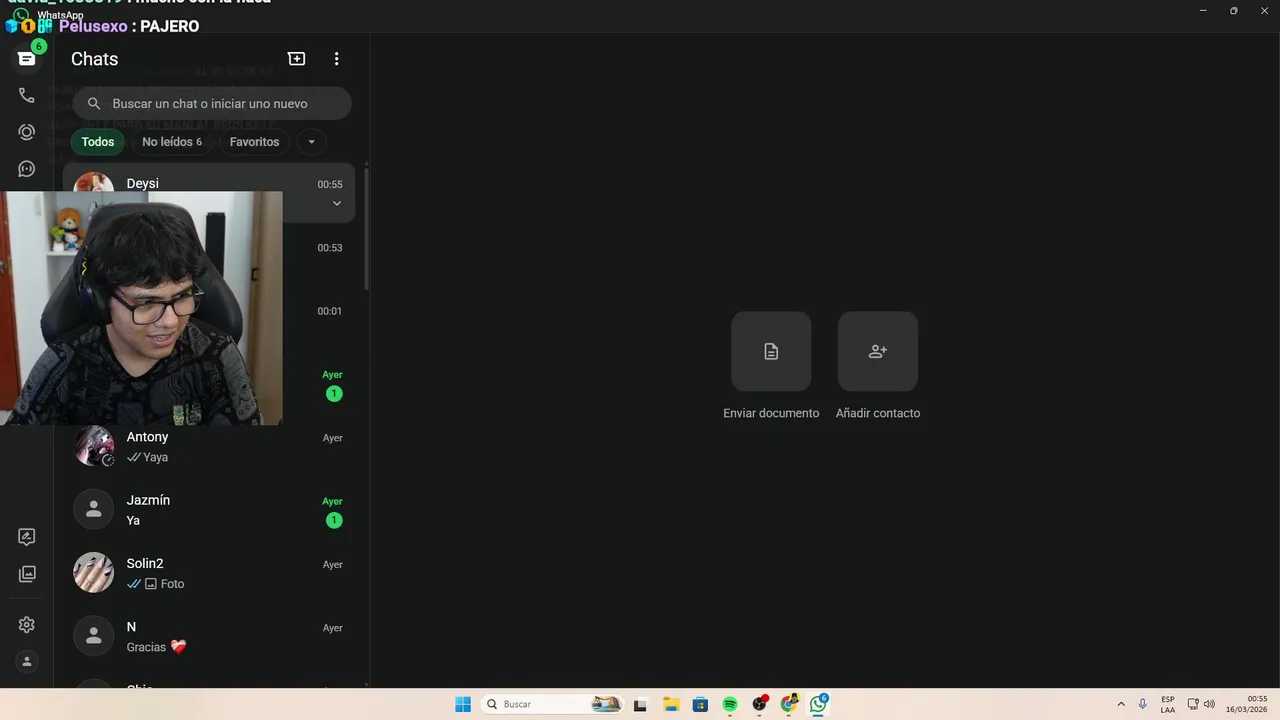Viewport: 1280px width, 720px height.
Task: Open the Antony chat with 'Yaya' message
Action: pyautogui.click(x=209, y=446)
